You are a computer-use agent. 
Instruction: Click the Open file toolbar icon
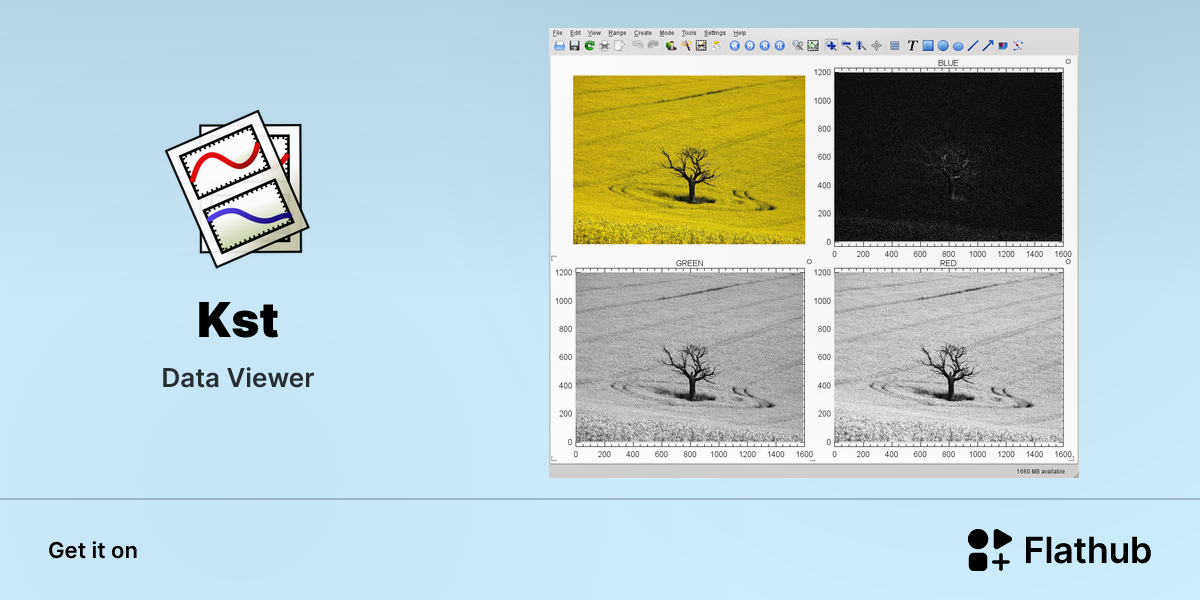click(559, 46)
